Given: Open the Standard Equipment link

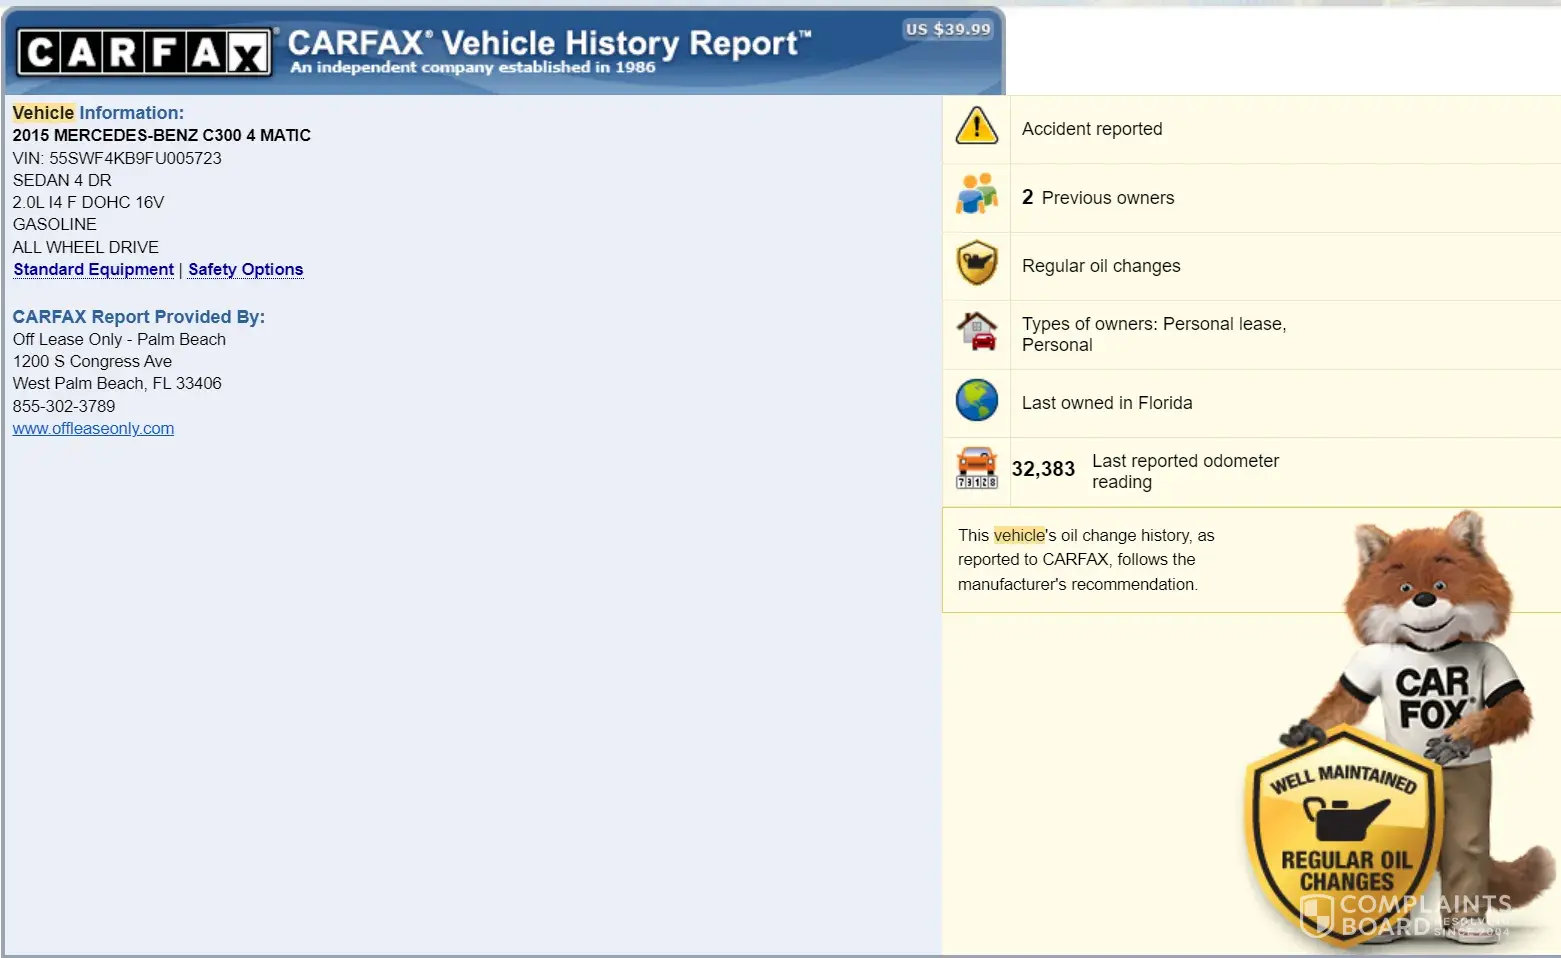Looking at the screenshot, I should tap(94, 270).
